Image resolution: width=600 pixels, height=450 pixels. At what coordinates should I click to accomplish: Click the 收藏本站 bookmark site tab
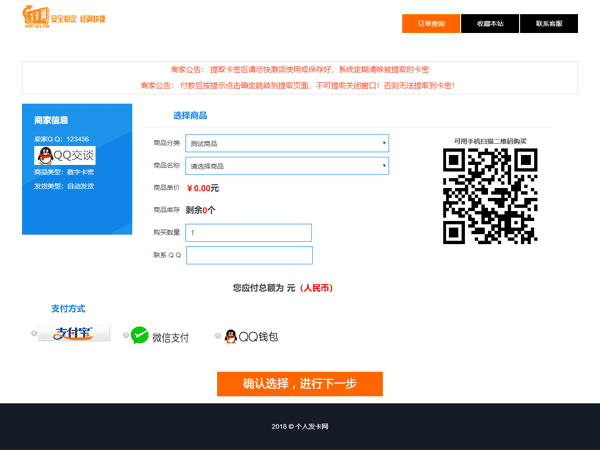pos(490,23)
